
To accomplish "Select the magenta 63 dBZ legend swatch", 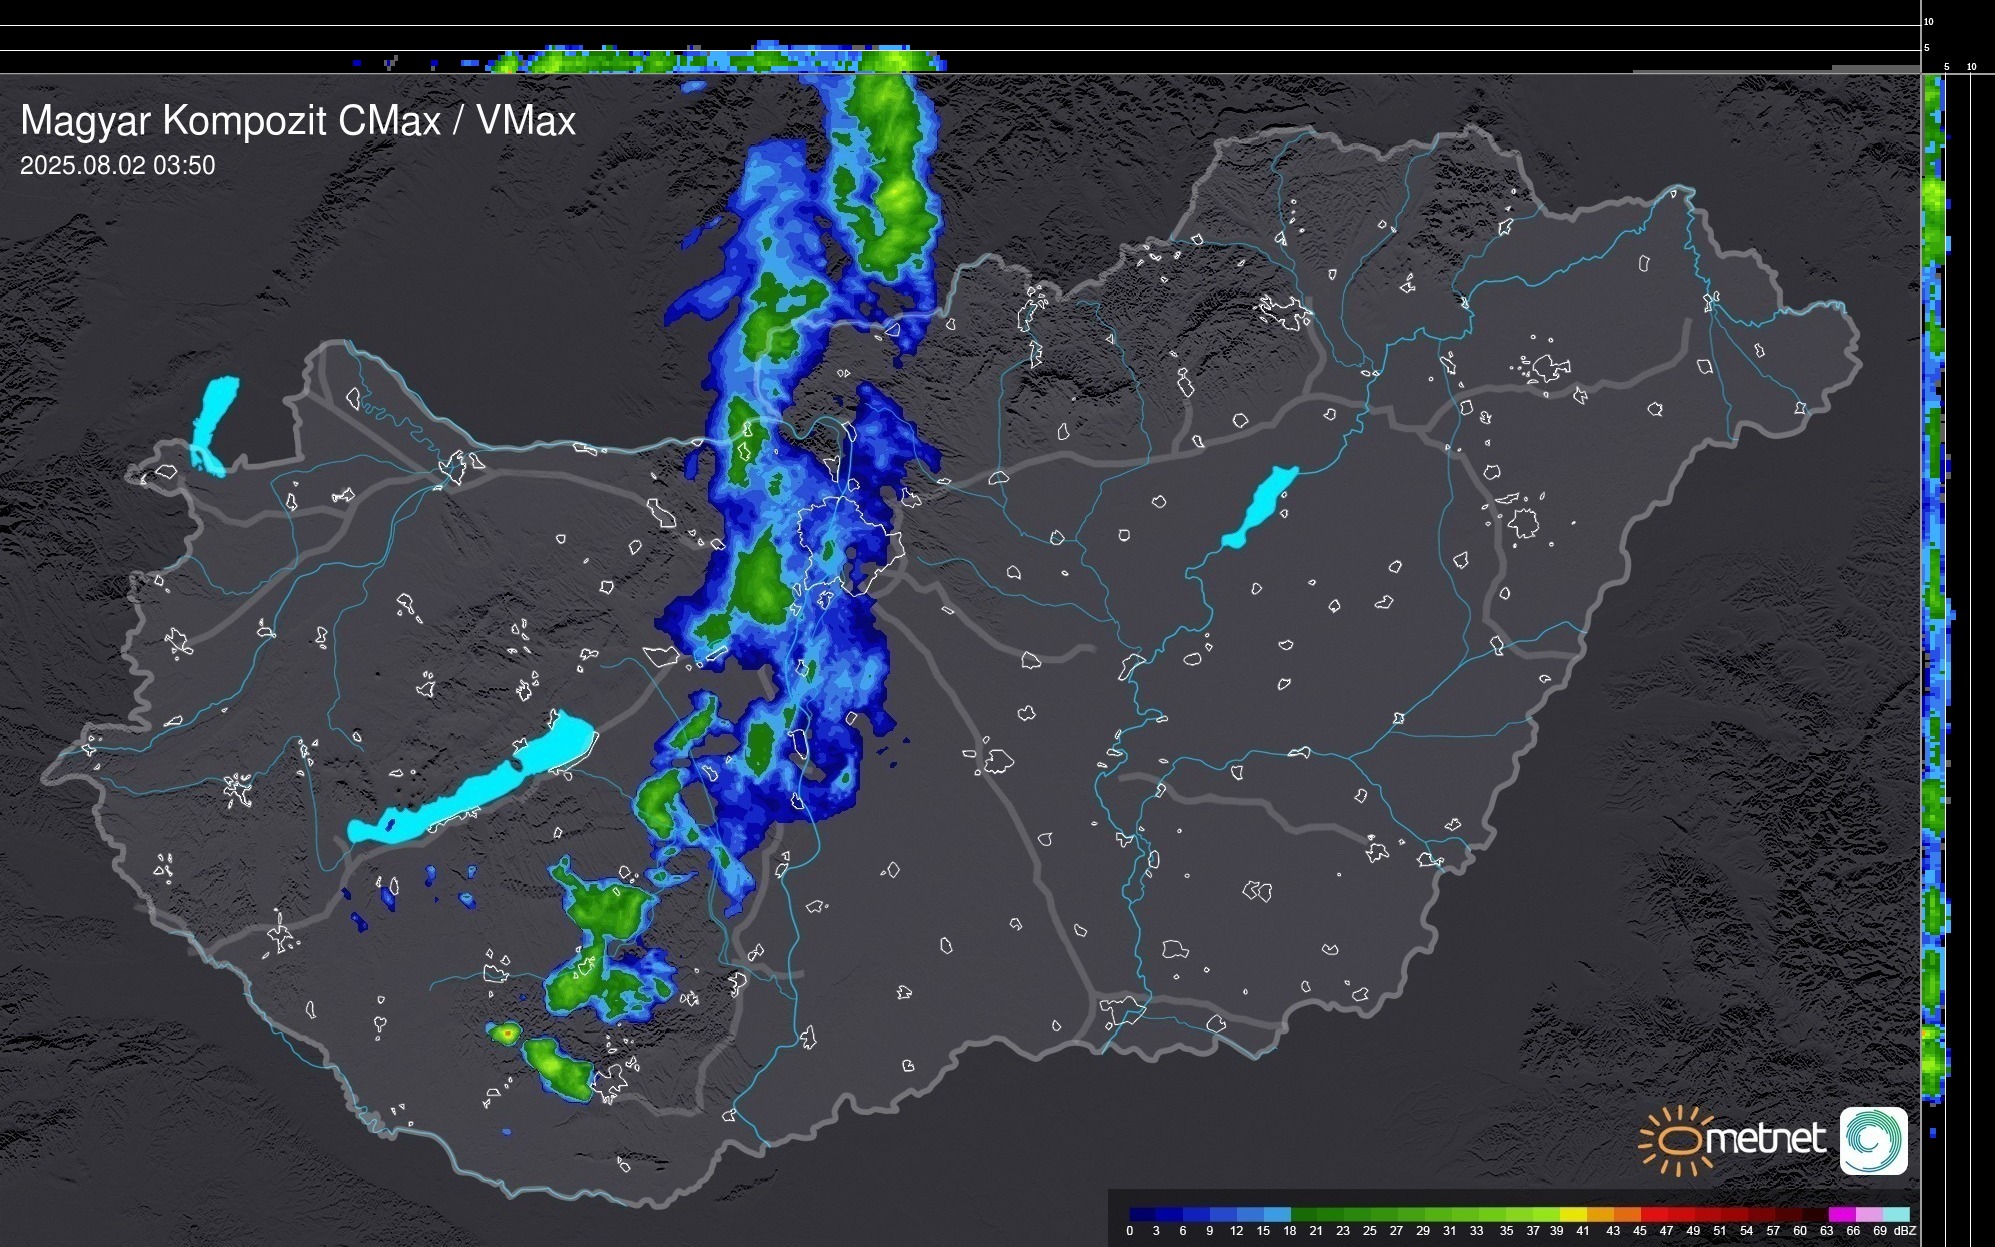I will coord(1841,1214).
